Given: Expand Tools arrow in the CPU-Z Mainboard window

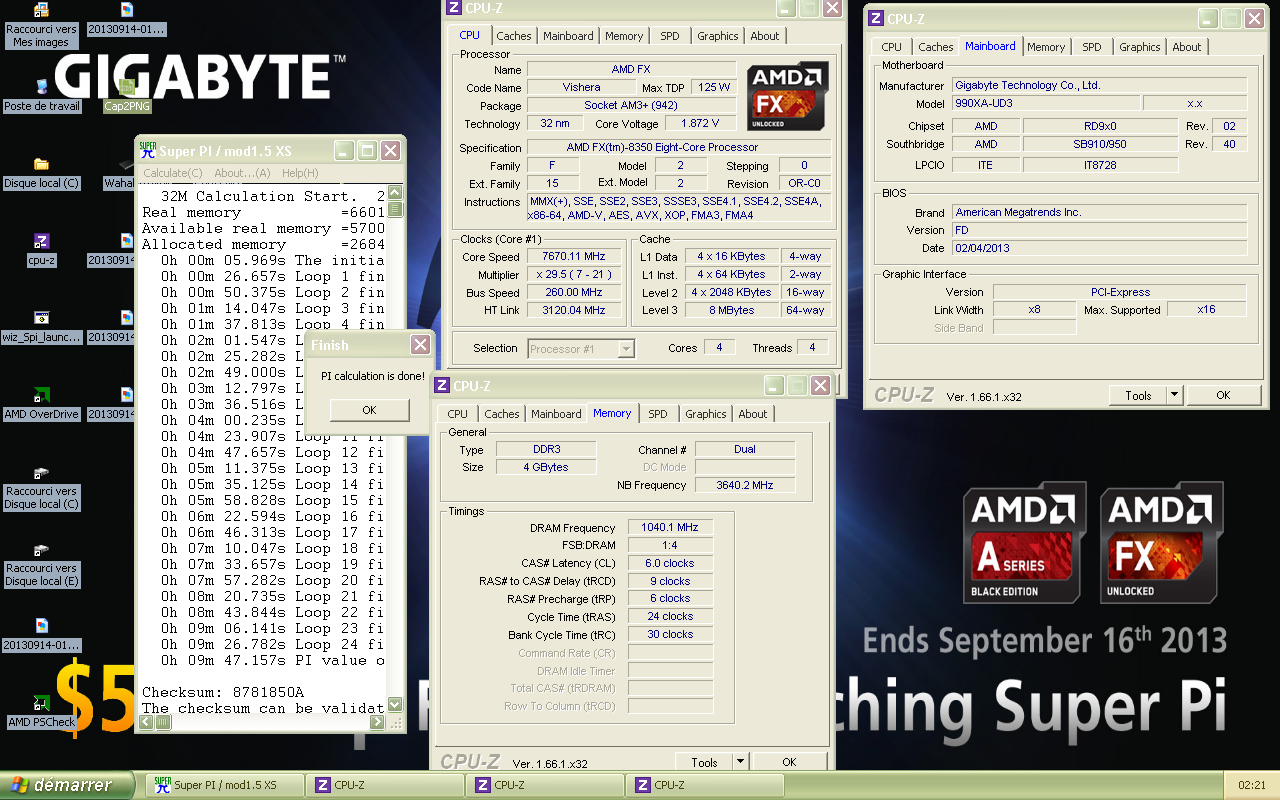Looking at the screenshot, I should [x=1174, y=395].
